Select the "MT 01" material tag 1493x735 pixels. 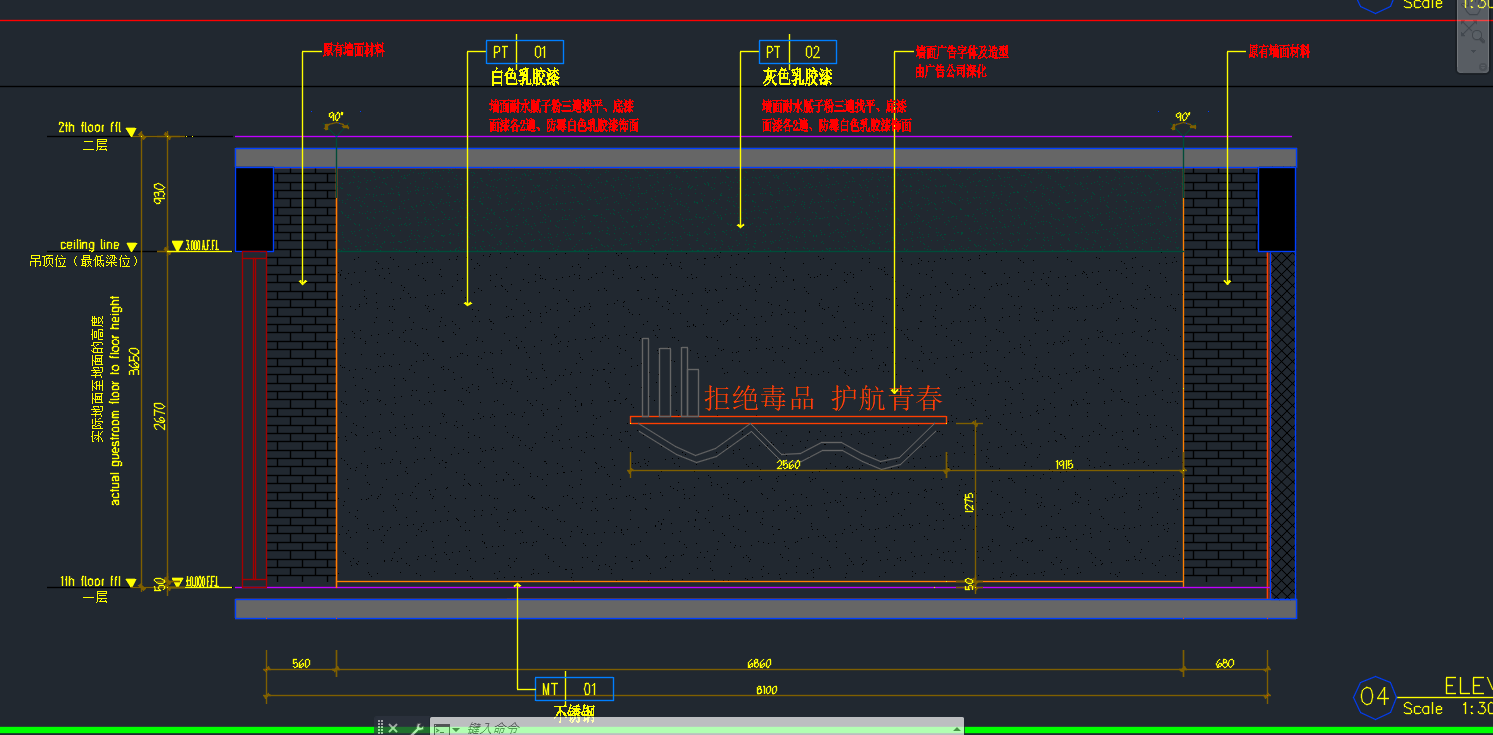point(575,689)
